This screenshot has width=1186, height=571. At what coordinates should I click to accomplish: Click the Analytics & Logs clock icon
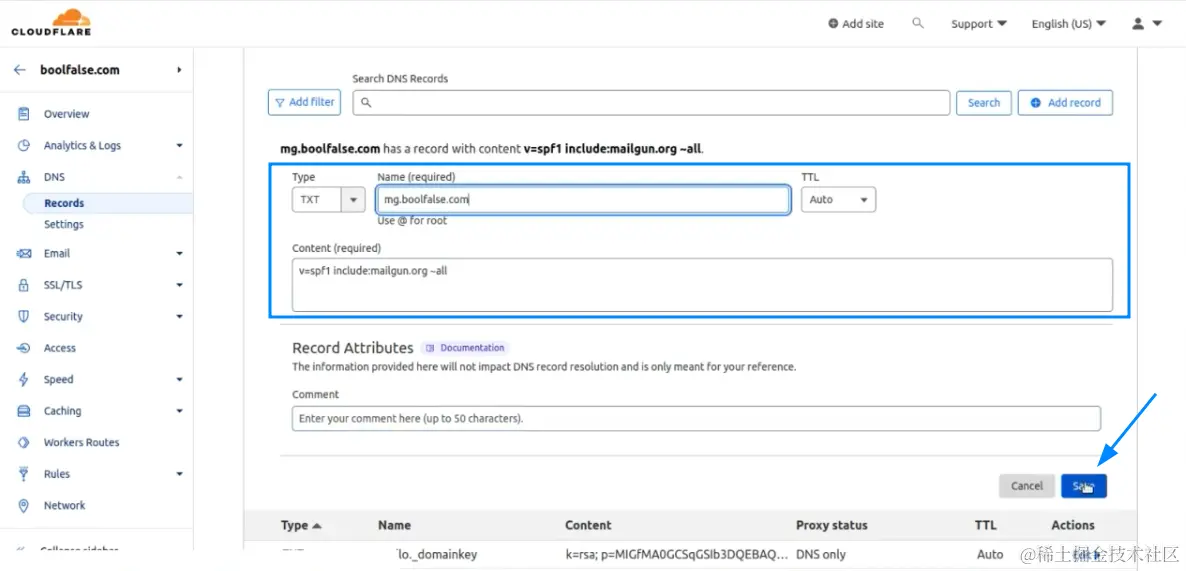coord(23,145)
